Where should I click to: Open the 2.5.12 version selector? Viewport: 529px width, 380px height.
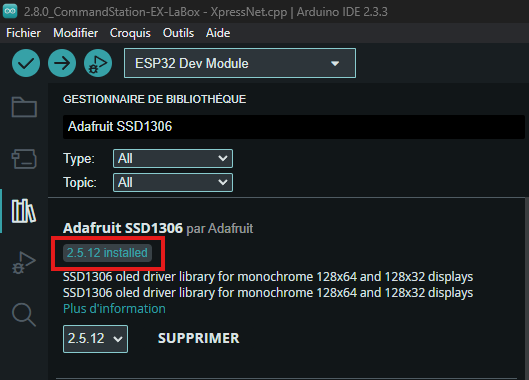coord(95,338)
